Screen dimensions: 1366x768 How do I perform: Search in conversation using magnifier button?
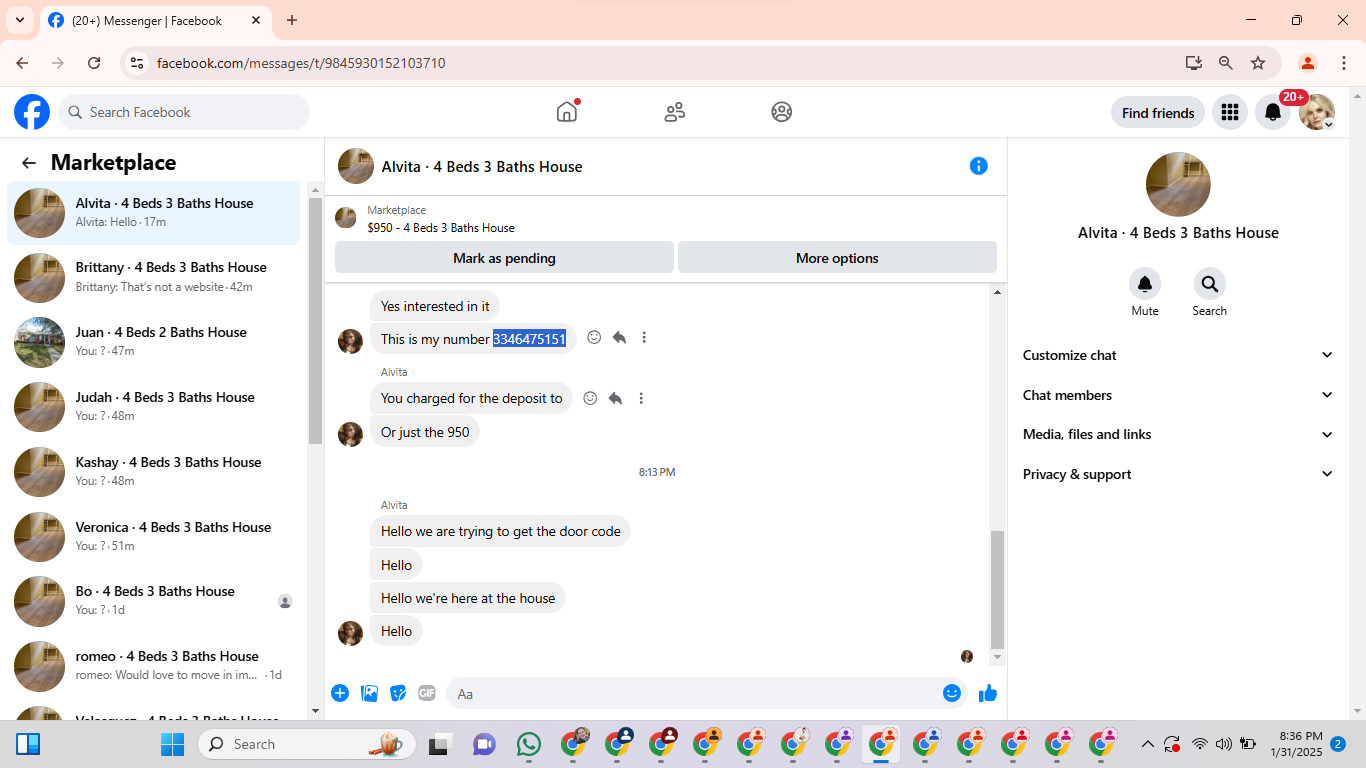pos(1210,284)
